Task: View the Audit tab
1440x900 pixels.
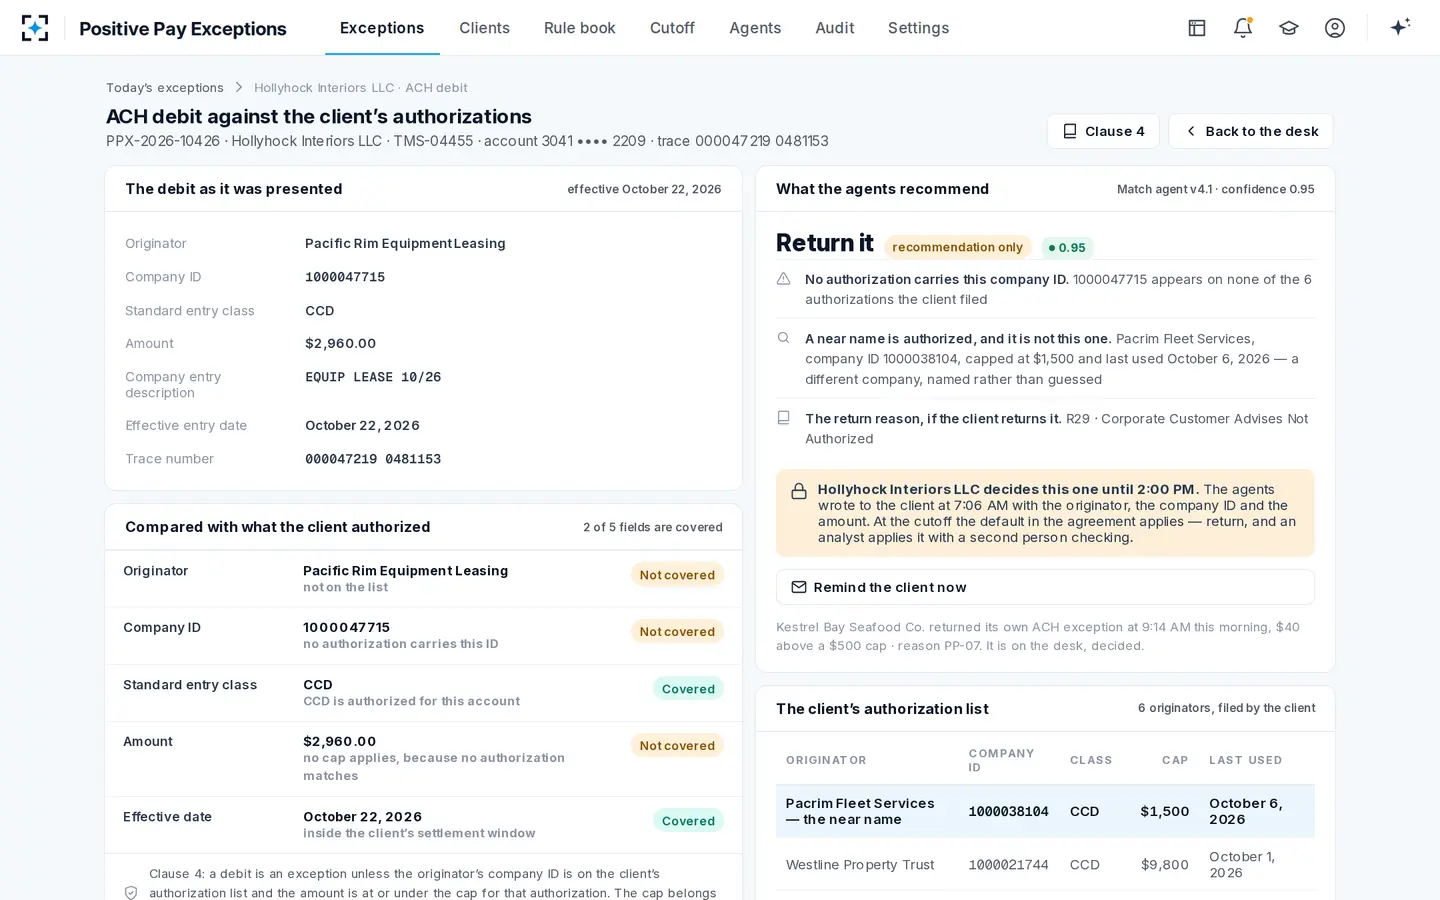Action: click(x=835, y=28)
